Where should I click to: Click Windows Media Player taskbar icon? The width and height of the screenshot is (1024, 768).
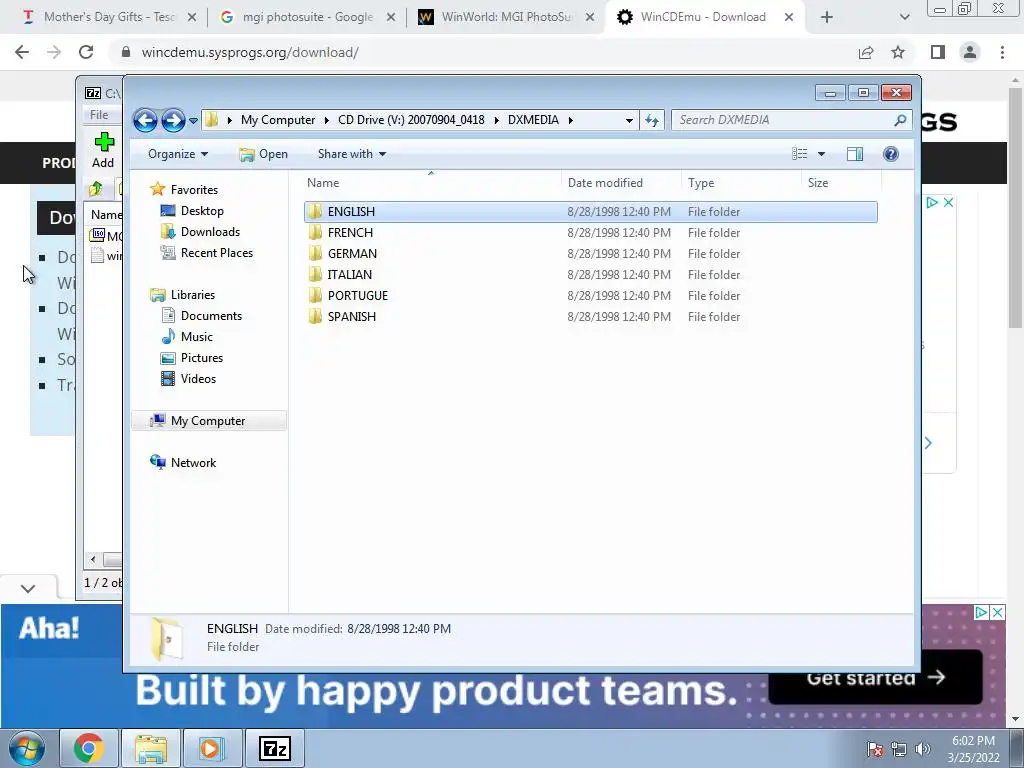pos(211,748)
